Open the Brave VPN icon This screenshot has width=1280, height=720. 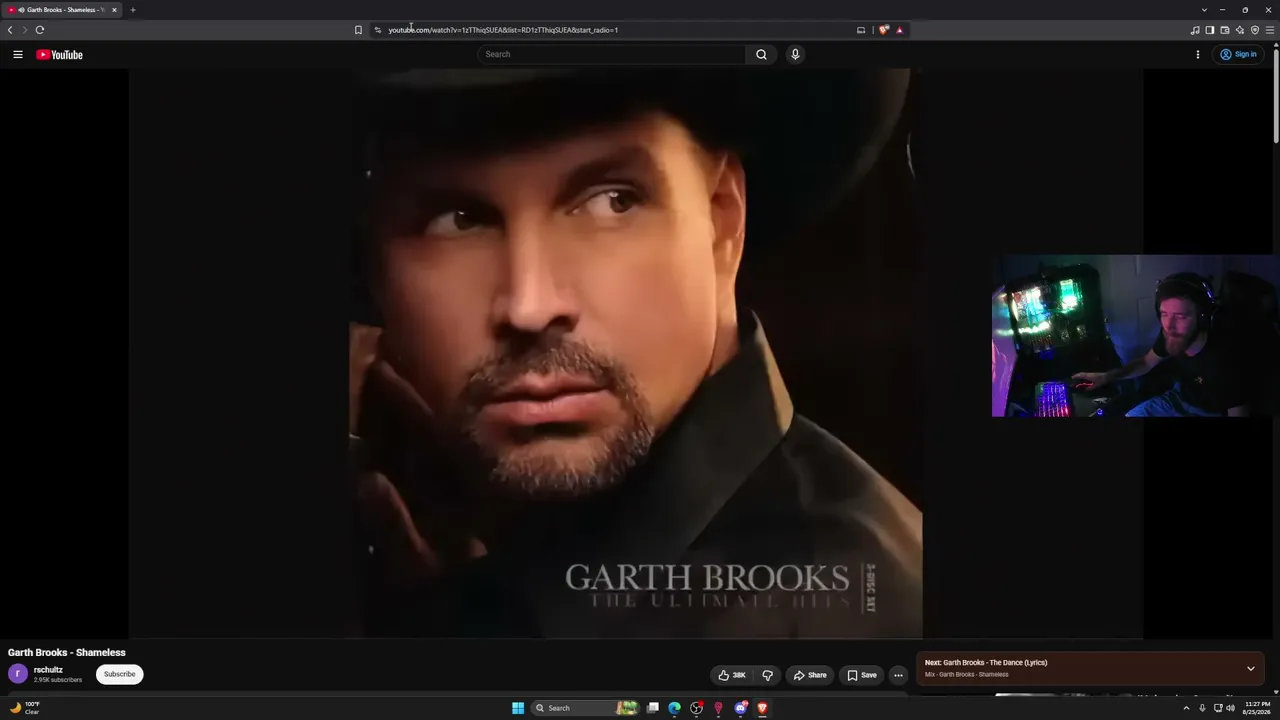1255,30
